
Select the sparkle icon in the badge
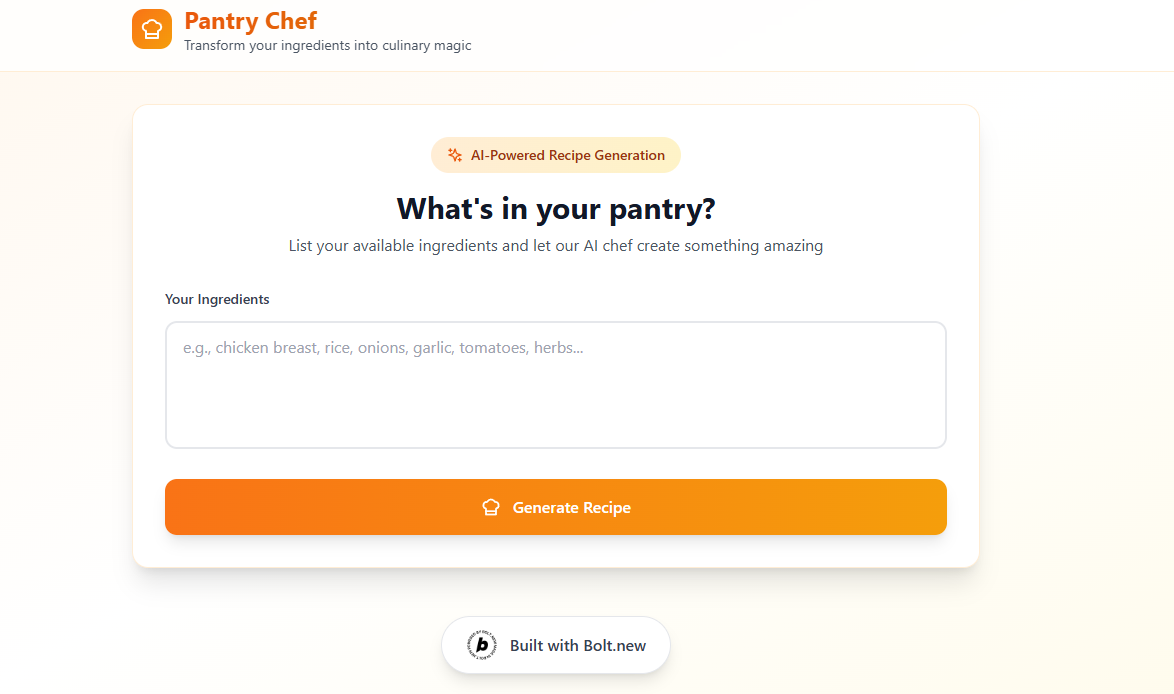point(455,155)
